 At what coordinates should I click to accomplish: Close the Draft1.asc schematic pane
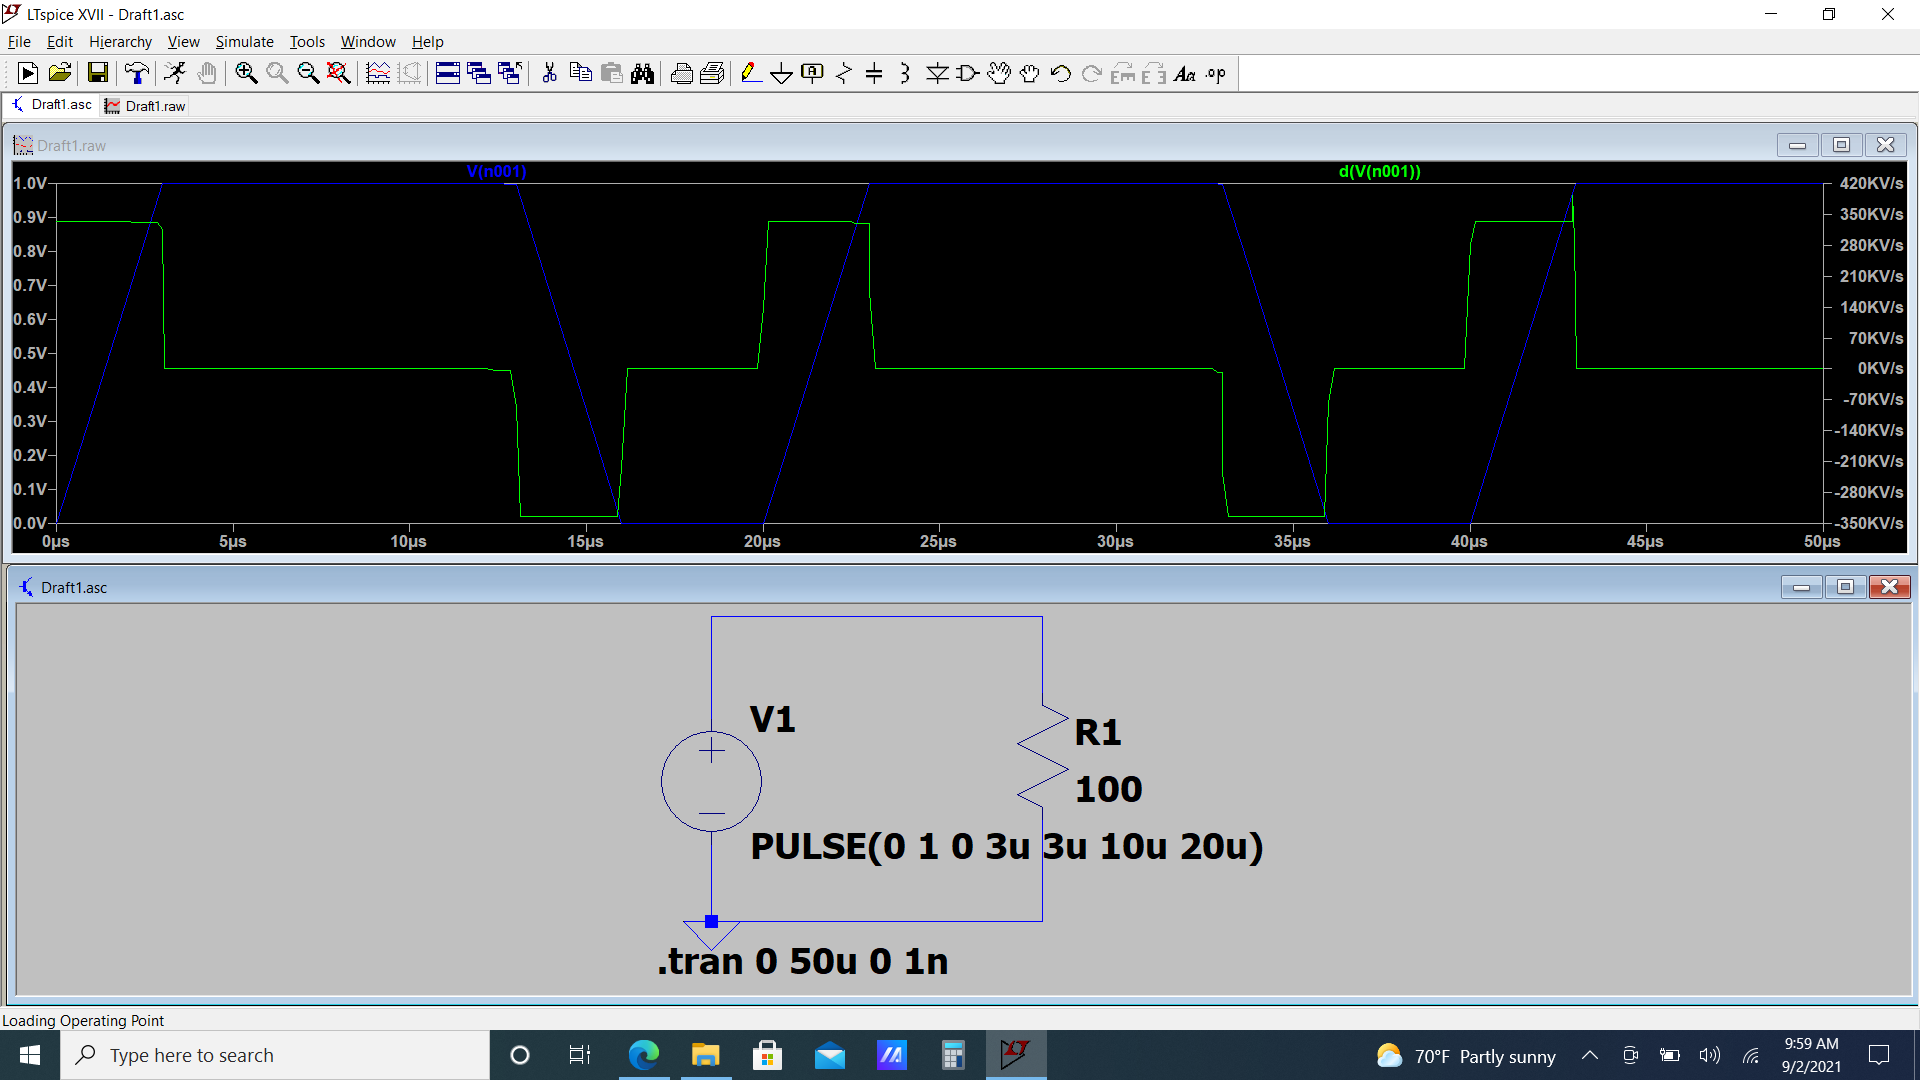1890,587
